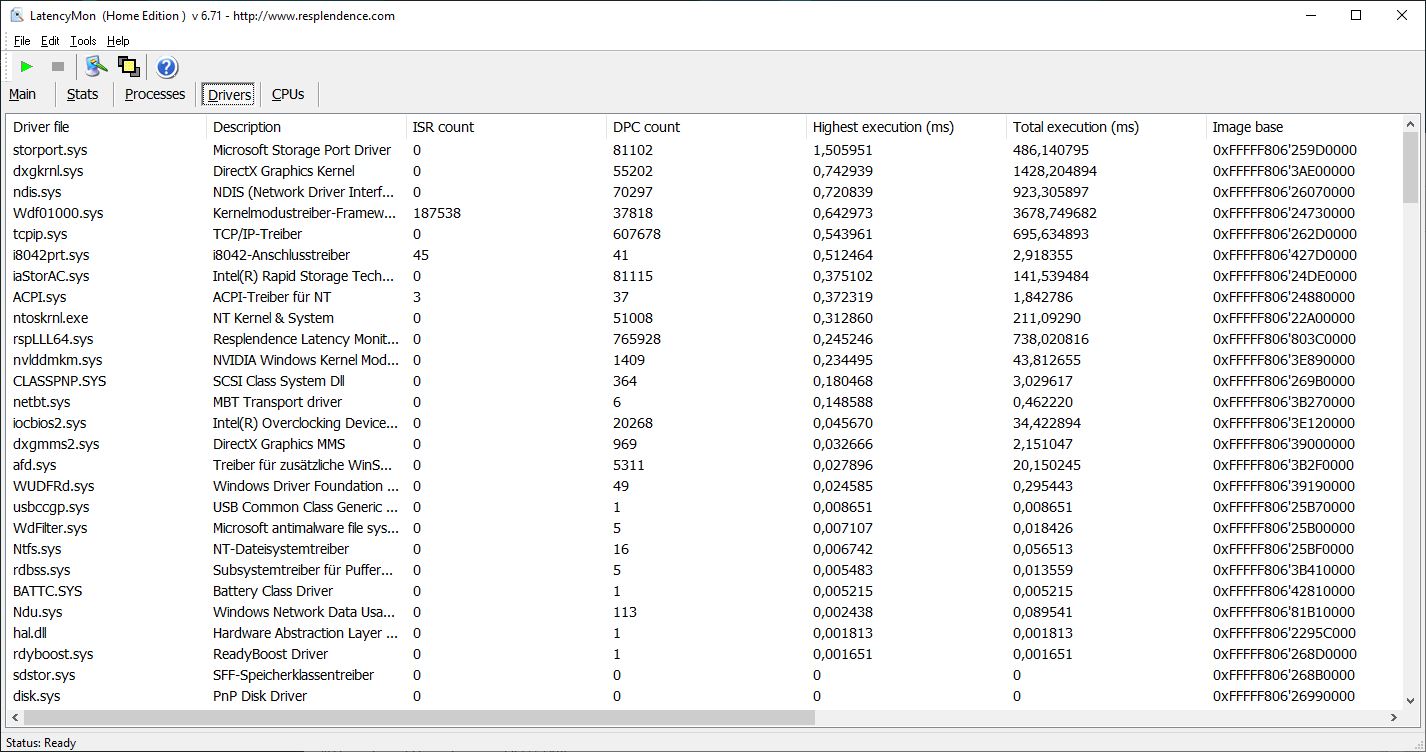
Task: Select the WUDFRd.sys driver row
Action: pyautogui.click(x=704, y=486)
